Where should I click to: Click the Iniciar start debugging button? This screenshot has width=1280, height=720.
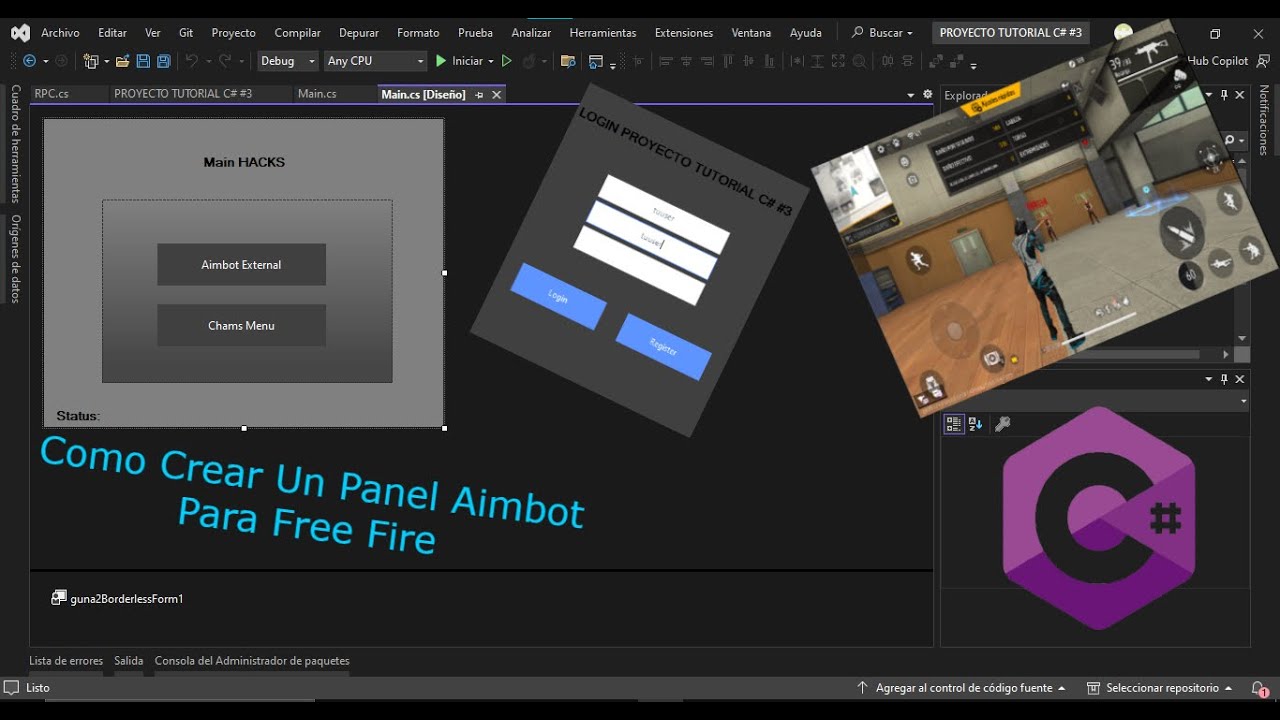pyautogui.click(x=459, y=61)
